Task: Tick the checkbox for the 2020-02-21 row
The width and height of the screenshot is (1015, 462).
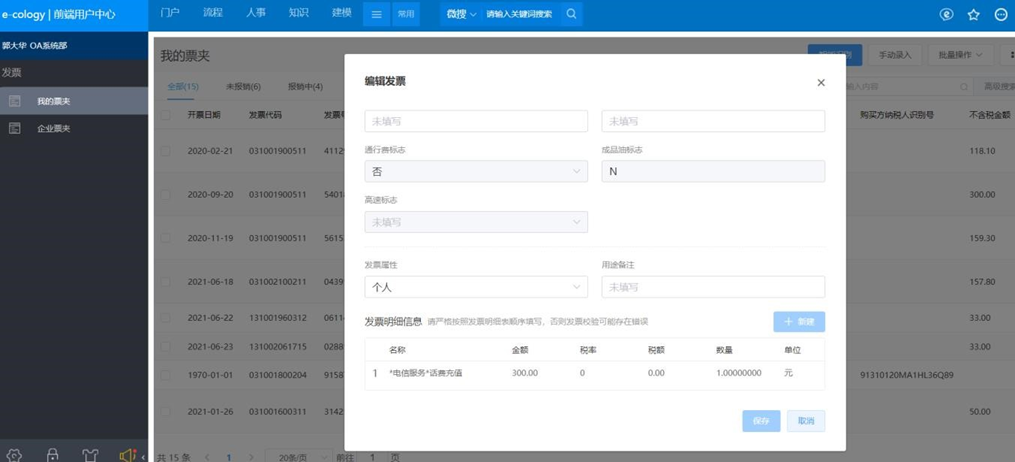Action: pos(165,151)
